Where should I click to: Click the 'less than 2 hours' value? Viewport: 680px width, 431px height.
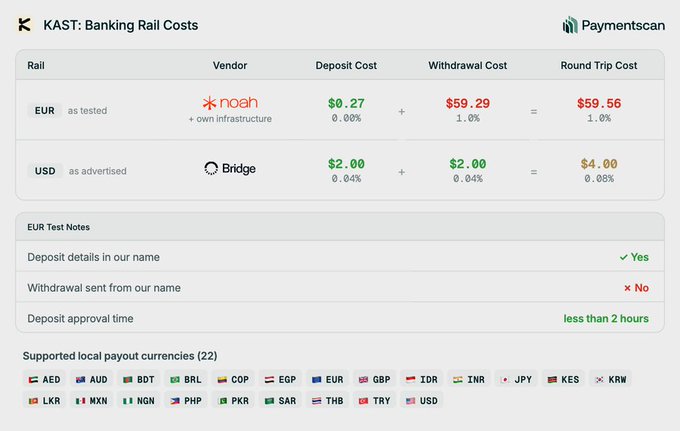pos(606,318)
